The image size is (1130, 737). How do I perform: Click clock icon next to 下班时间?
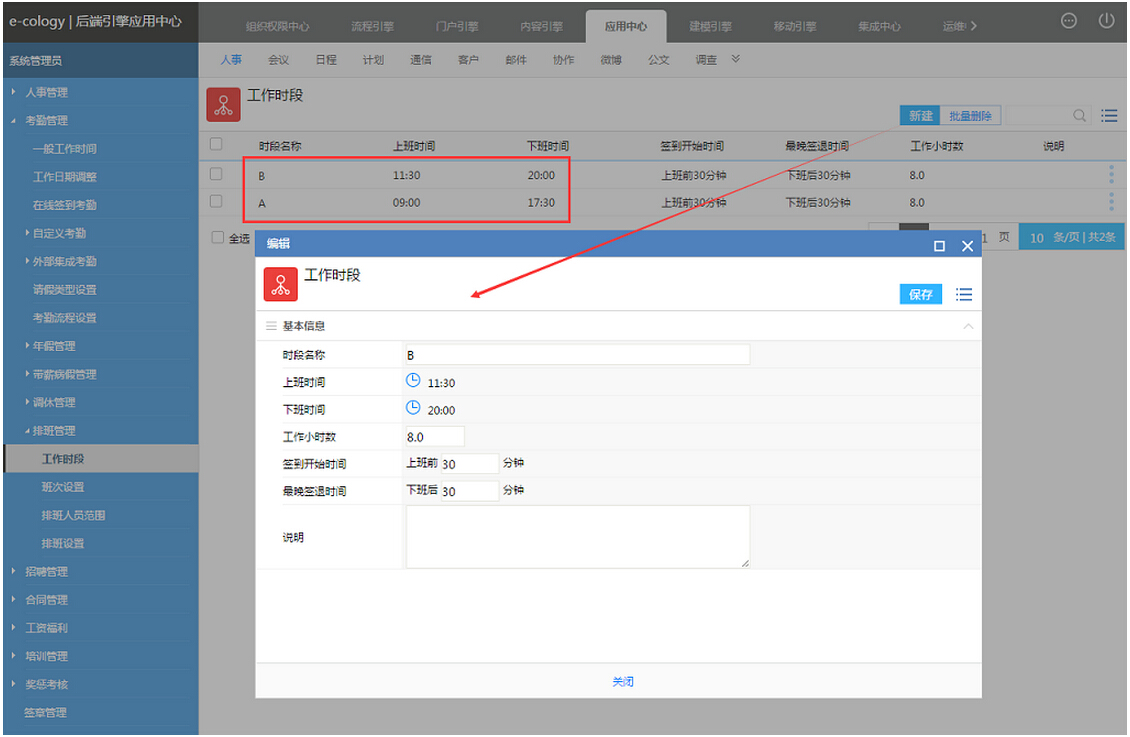click(413, 408)
